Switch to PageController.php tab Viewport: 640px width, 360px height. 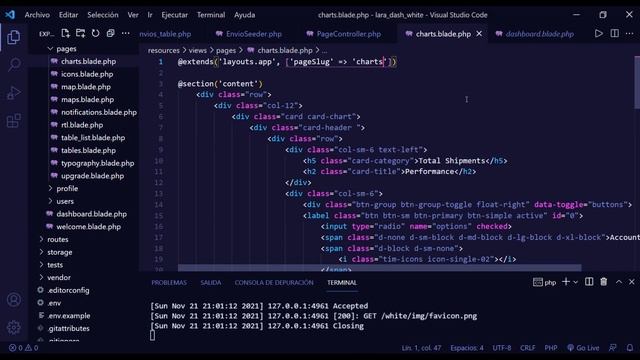click(344, 34)
